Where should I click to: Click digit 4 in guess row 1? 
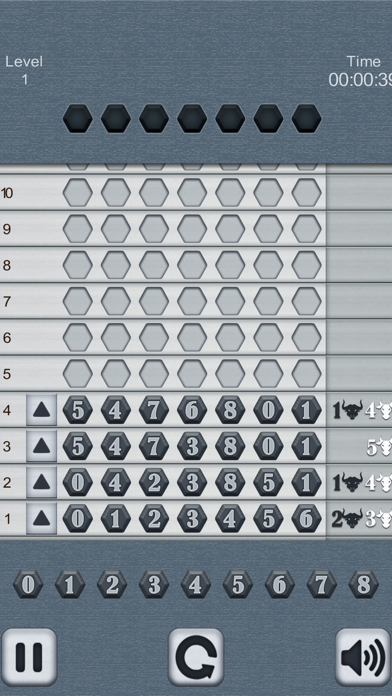230,518
